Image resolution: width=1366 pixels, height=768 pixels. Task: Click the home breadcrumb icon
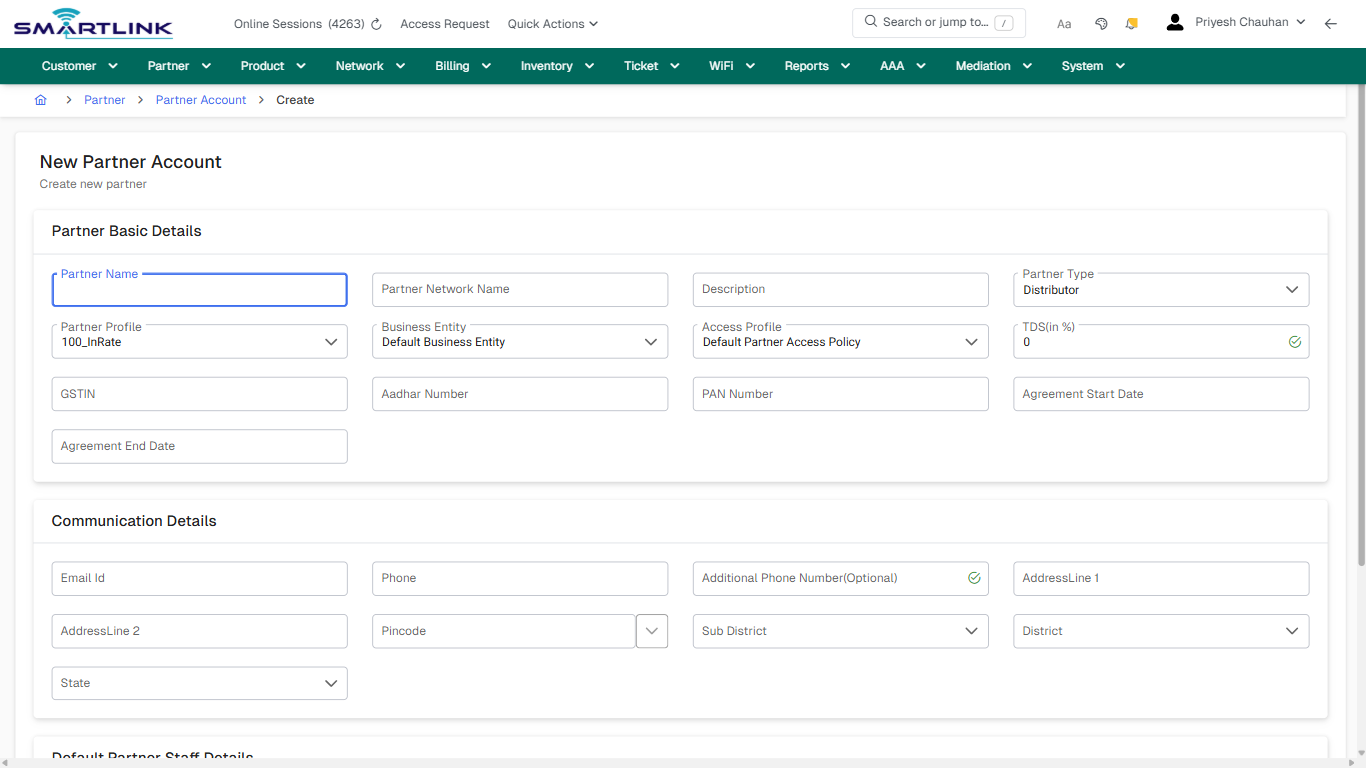[40, 100]
